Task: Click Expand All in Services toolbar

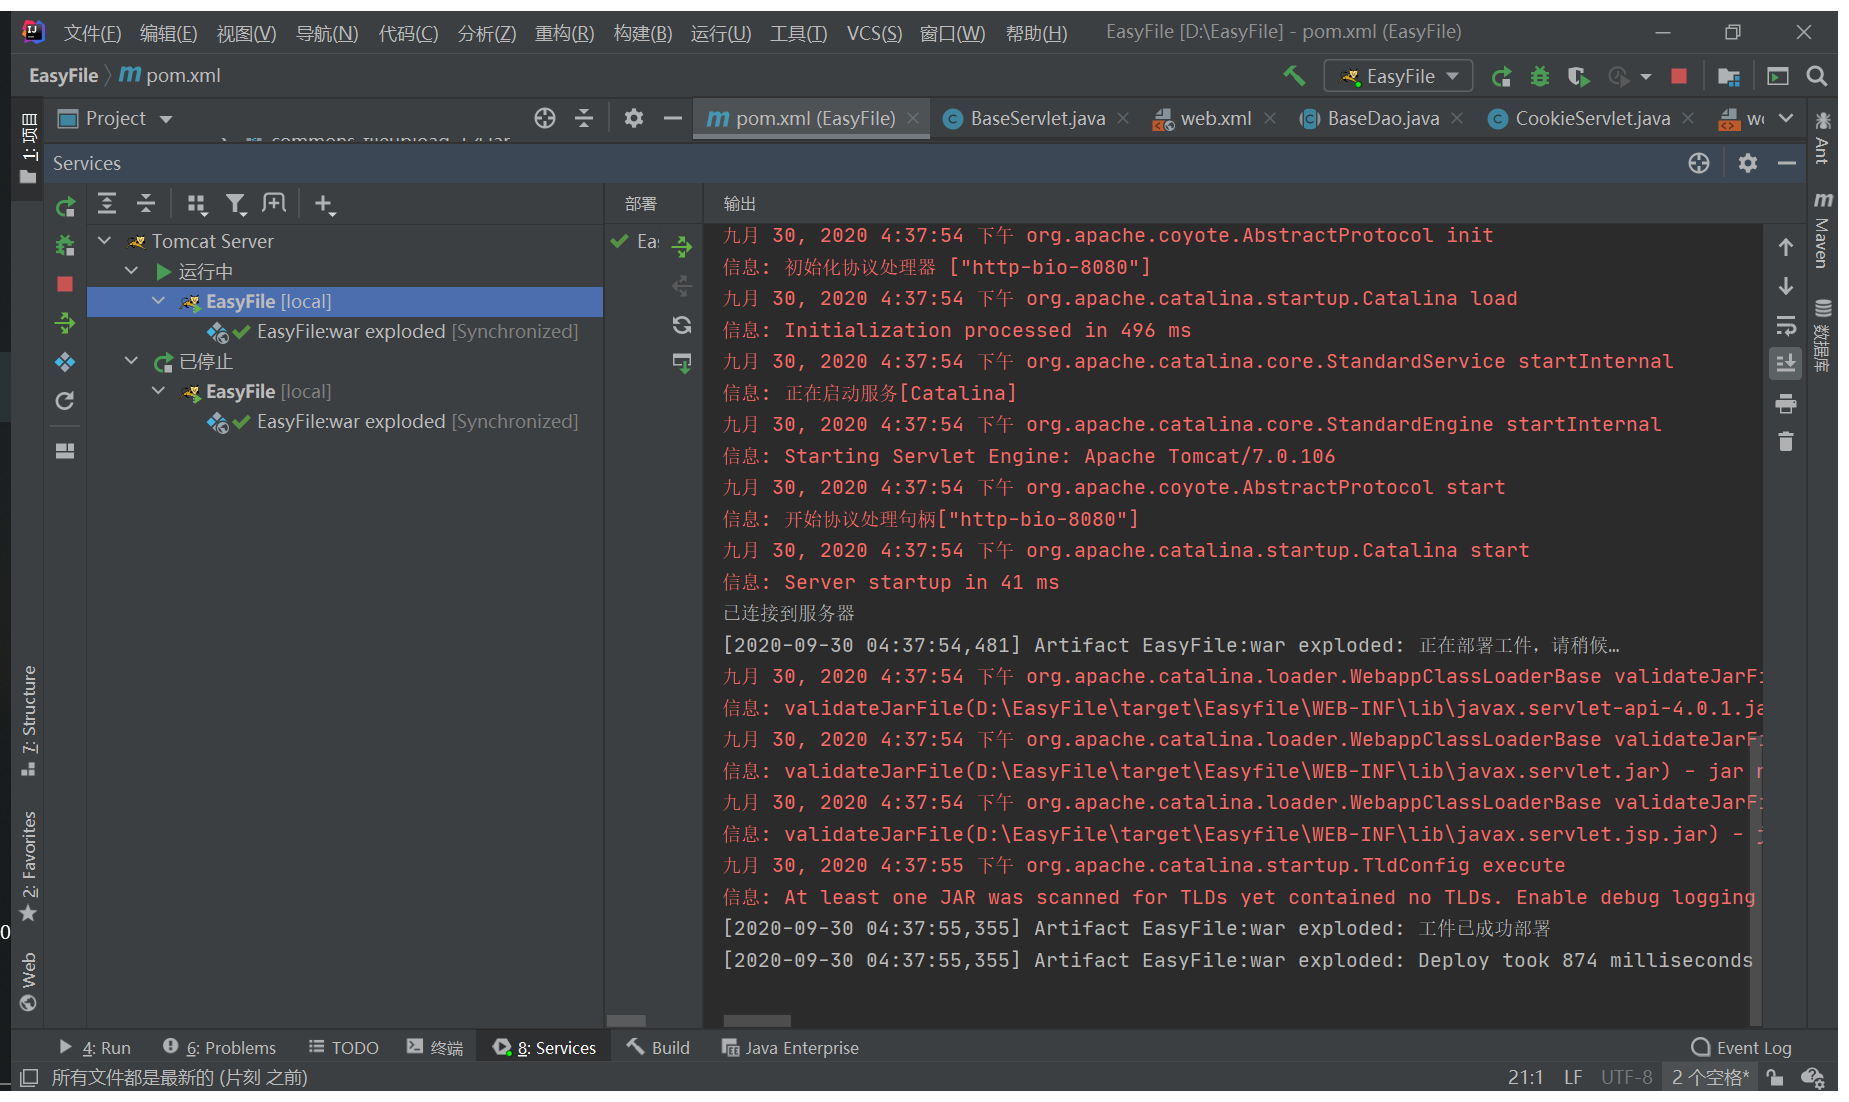Action: (107, 204)
